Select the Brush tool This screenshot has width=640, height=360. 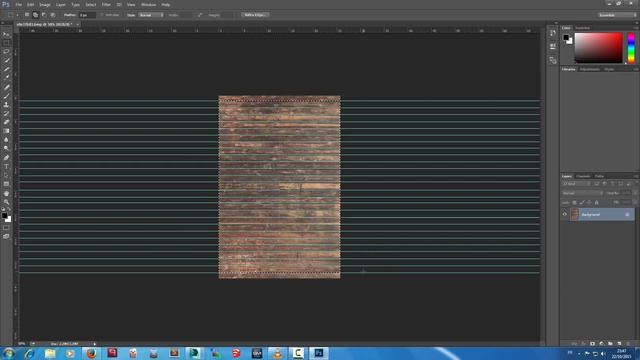tap(6, 96)
